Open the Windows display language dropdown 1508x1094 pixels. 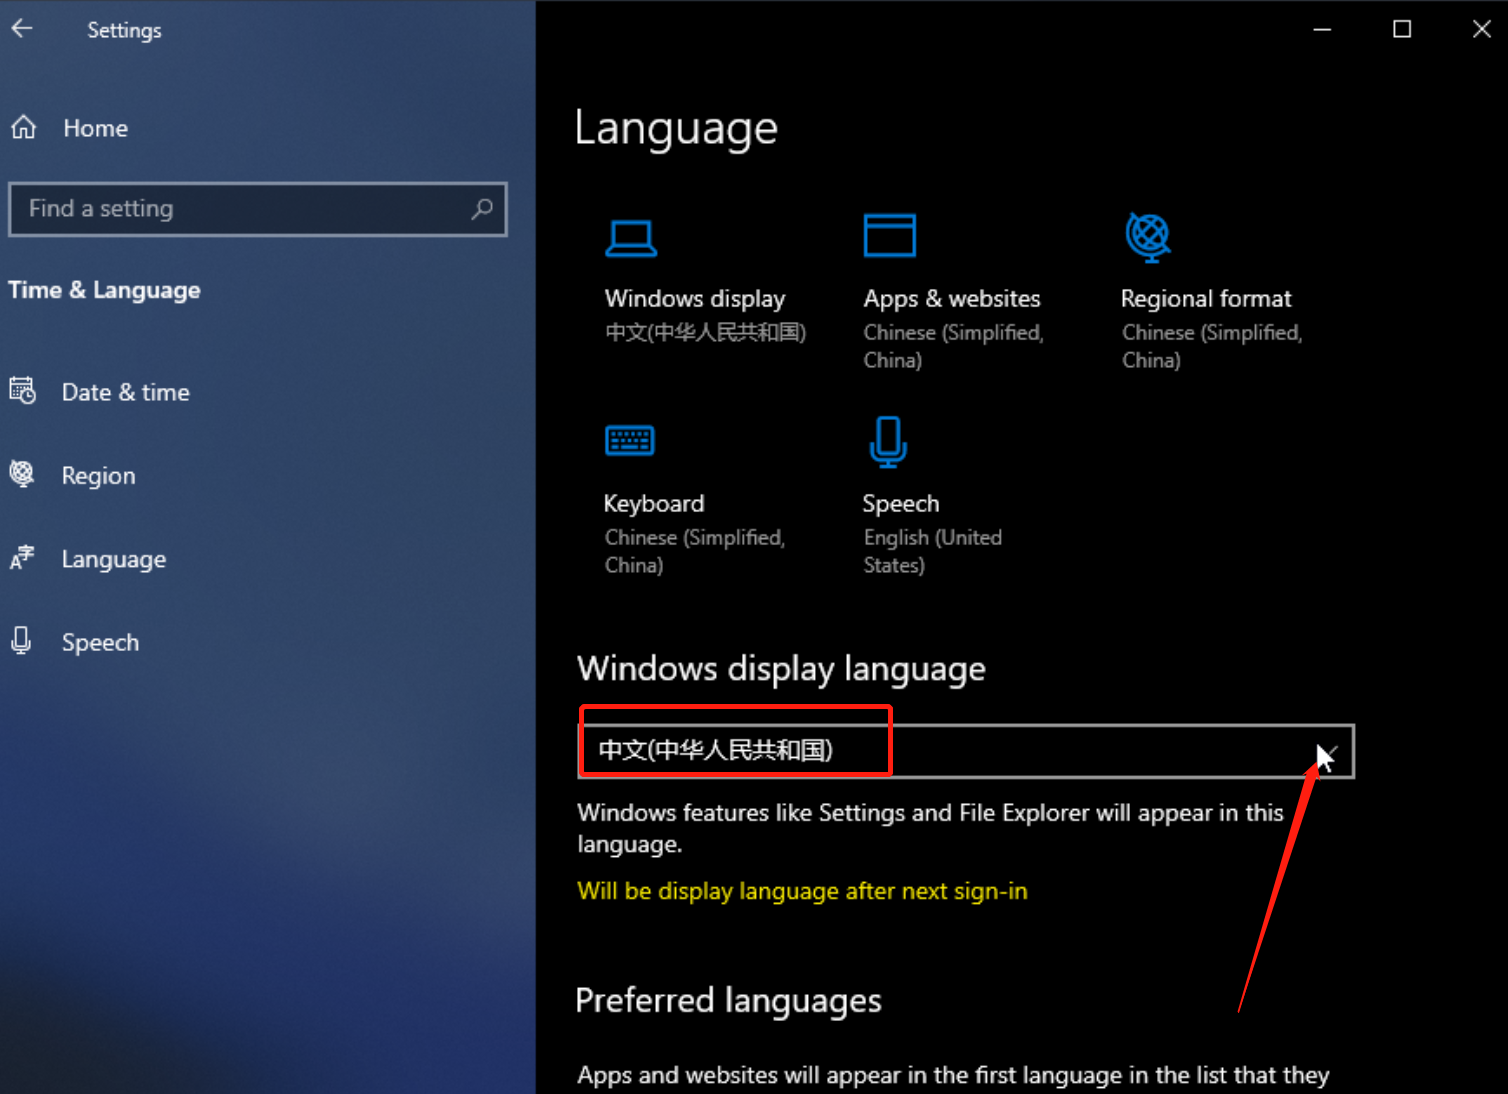tap(966, 751)
